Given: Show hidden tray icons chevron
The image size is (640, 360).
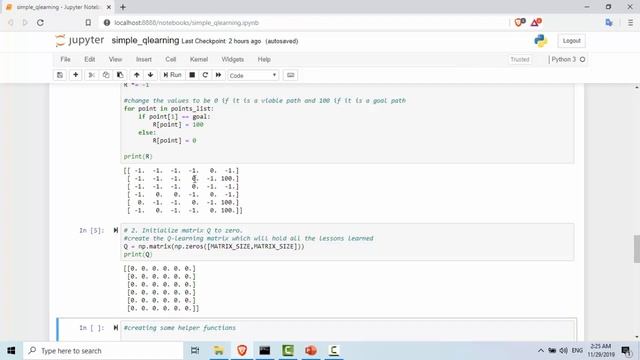Looking at the screenshot, I should click(x=540, y=351).
